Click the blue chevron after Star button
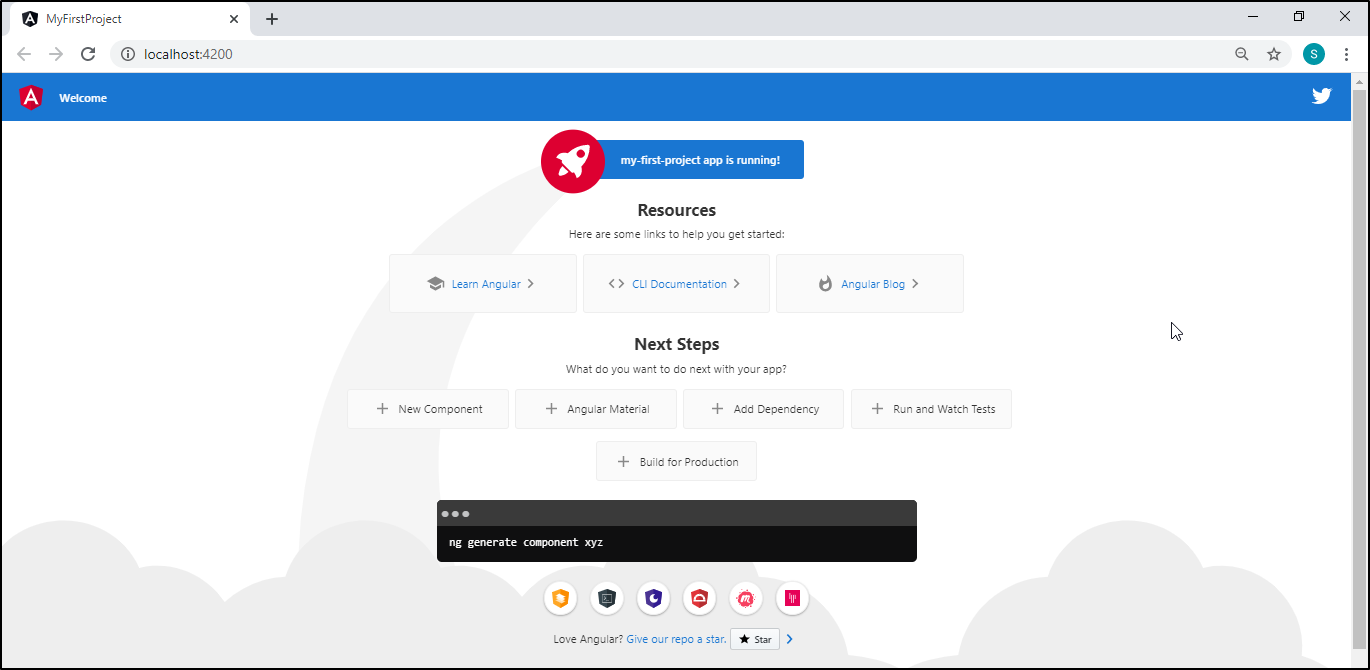This screenshot has width=1370, height=670. [x=790, y=639]
